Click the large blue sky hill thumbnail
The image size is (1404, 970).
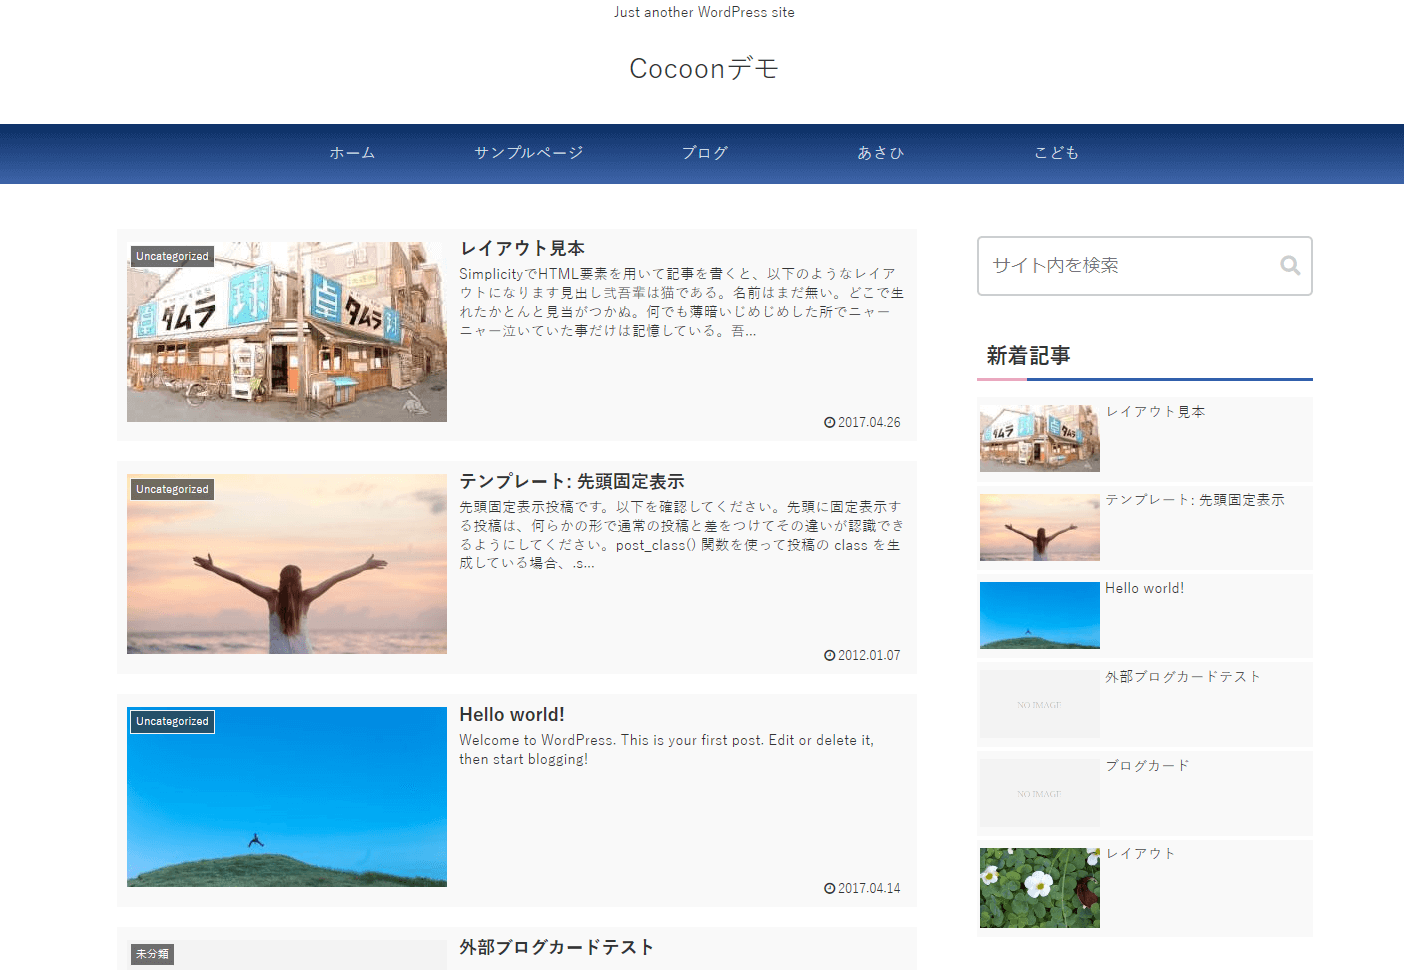pos(287,798)
